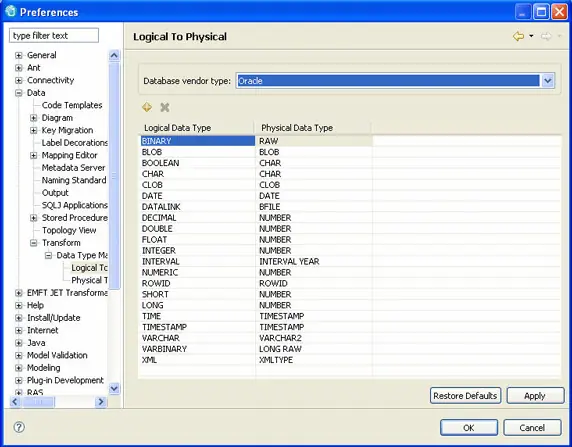Click the Restore Defaults button
This screenshot has height=447, width=572.
click(465, 396)
